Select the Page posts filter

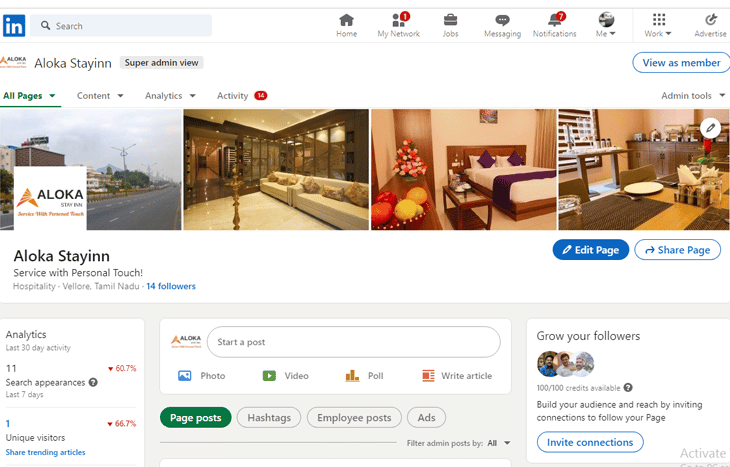pos(196,418)
